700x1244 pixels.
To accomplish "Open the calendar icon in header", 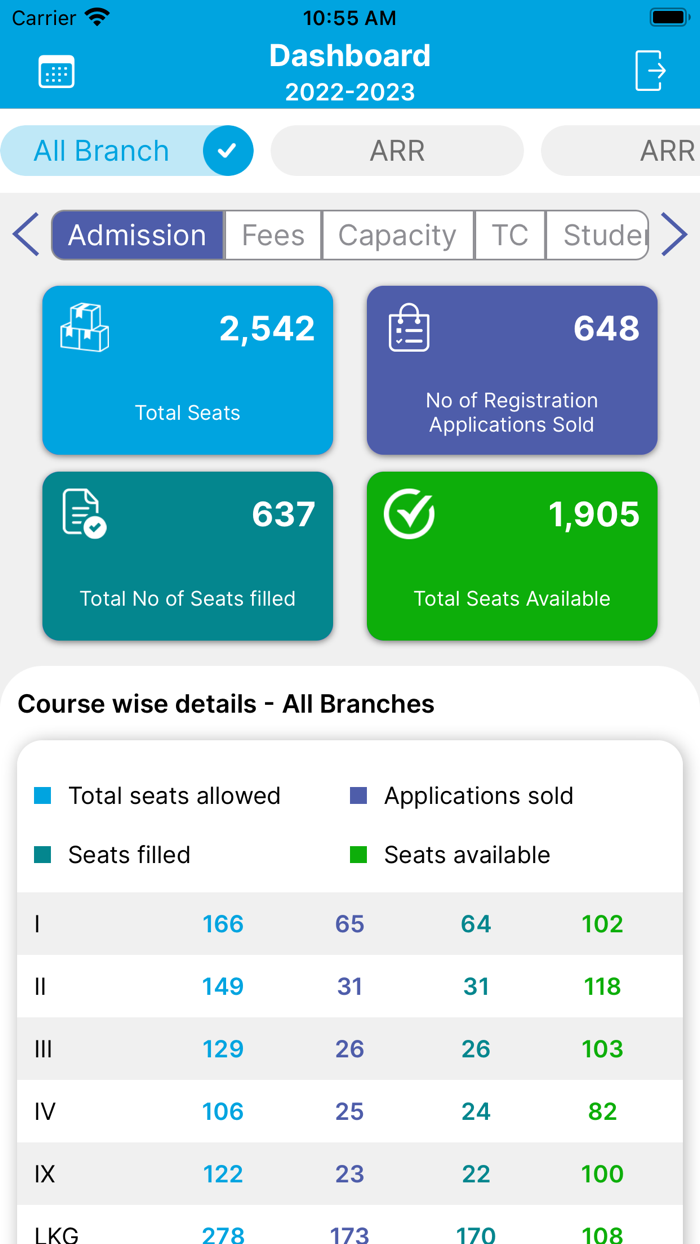I will coord(56,72).
